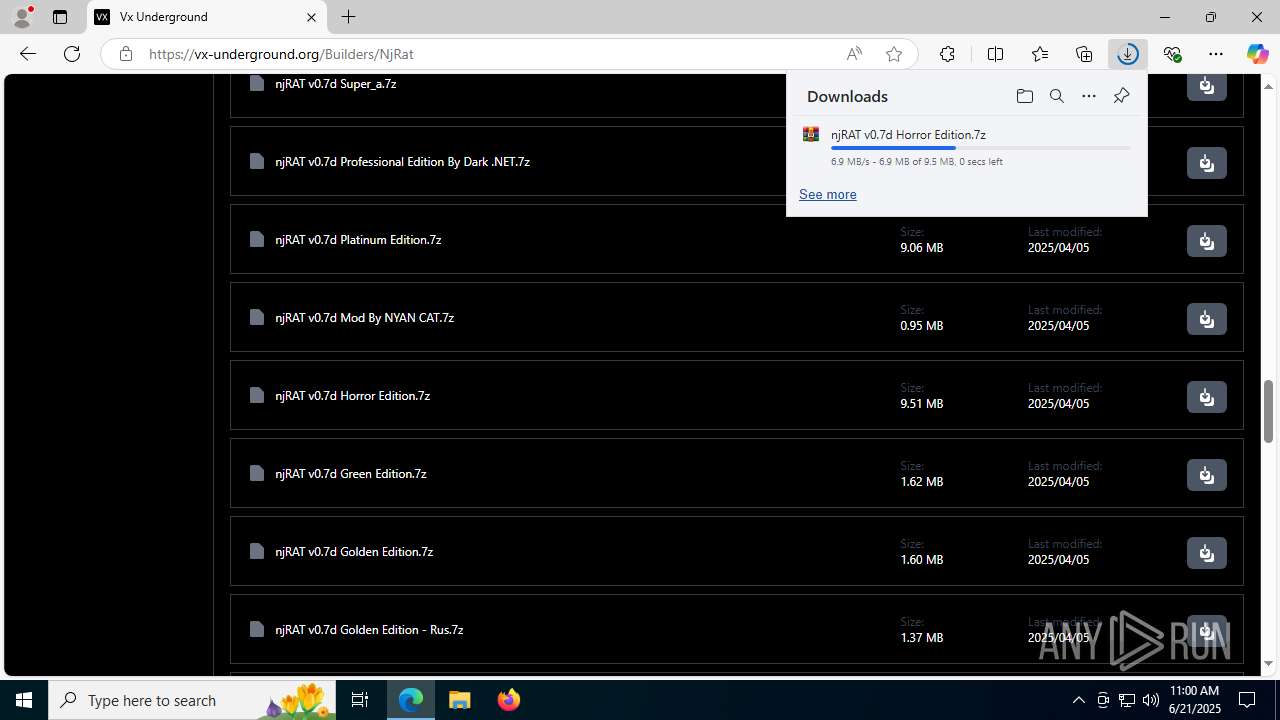Search downloads magnifier icon
1280x720 pixels.
(1057, 96)
